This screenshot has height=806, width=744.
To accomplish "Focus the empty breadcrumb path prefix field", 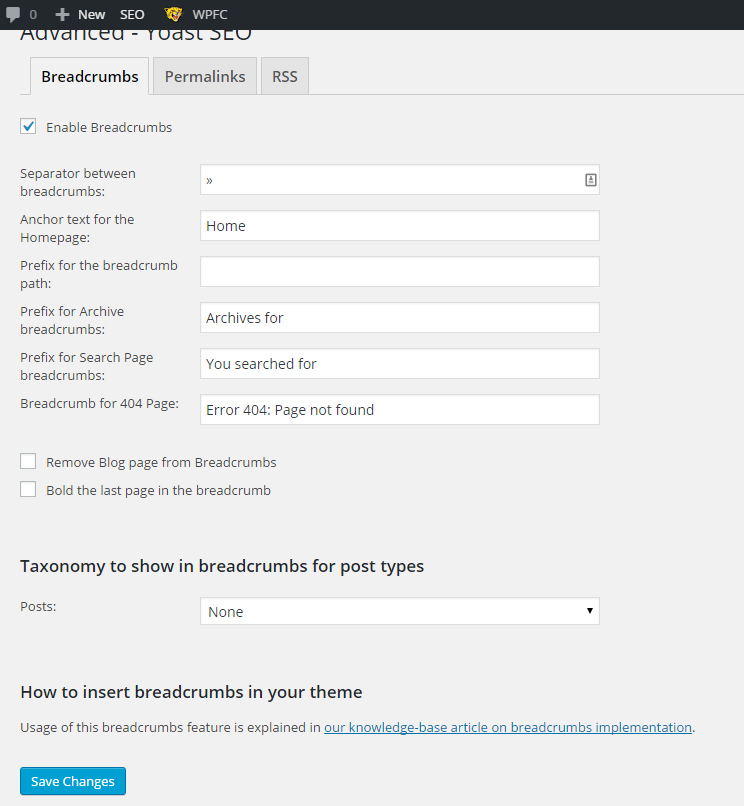I will 399,271.
